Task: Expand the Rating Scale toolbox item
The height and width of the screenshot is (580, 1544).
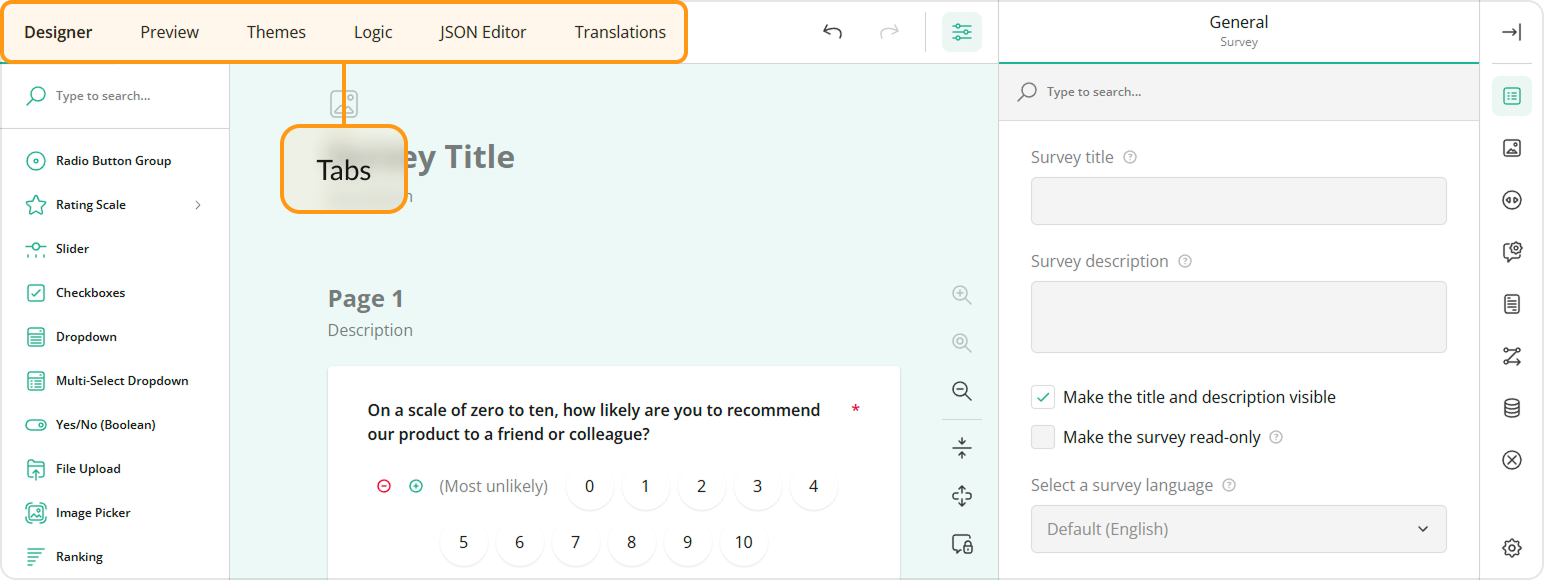Action: point(197,204)
